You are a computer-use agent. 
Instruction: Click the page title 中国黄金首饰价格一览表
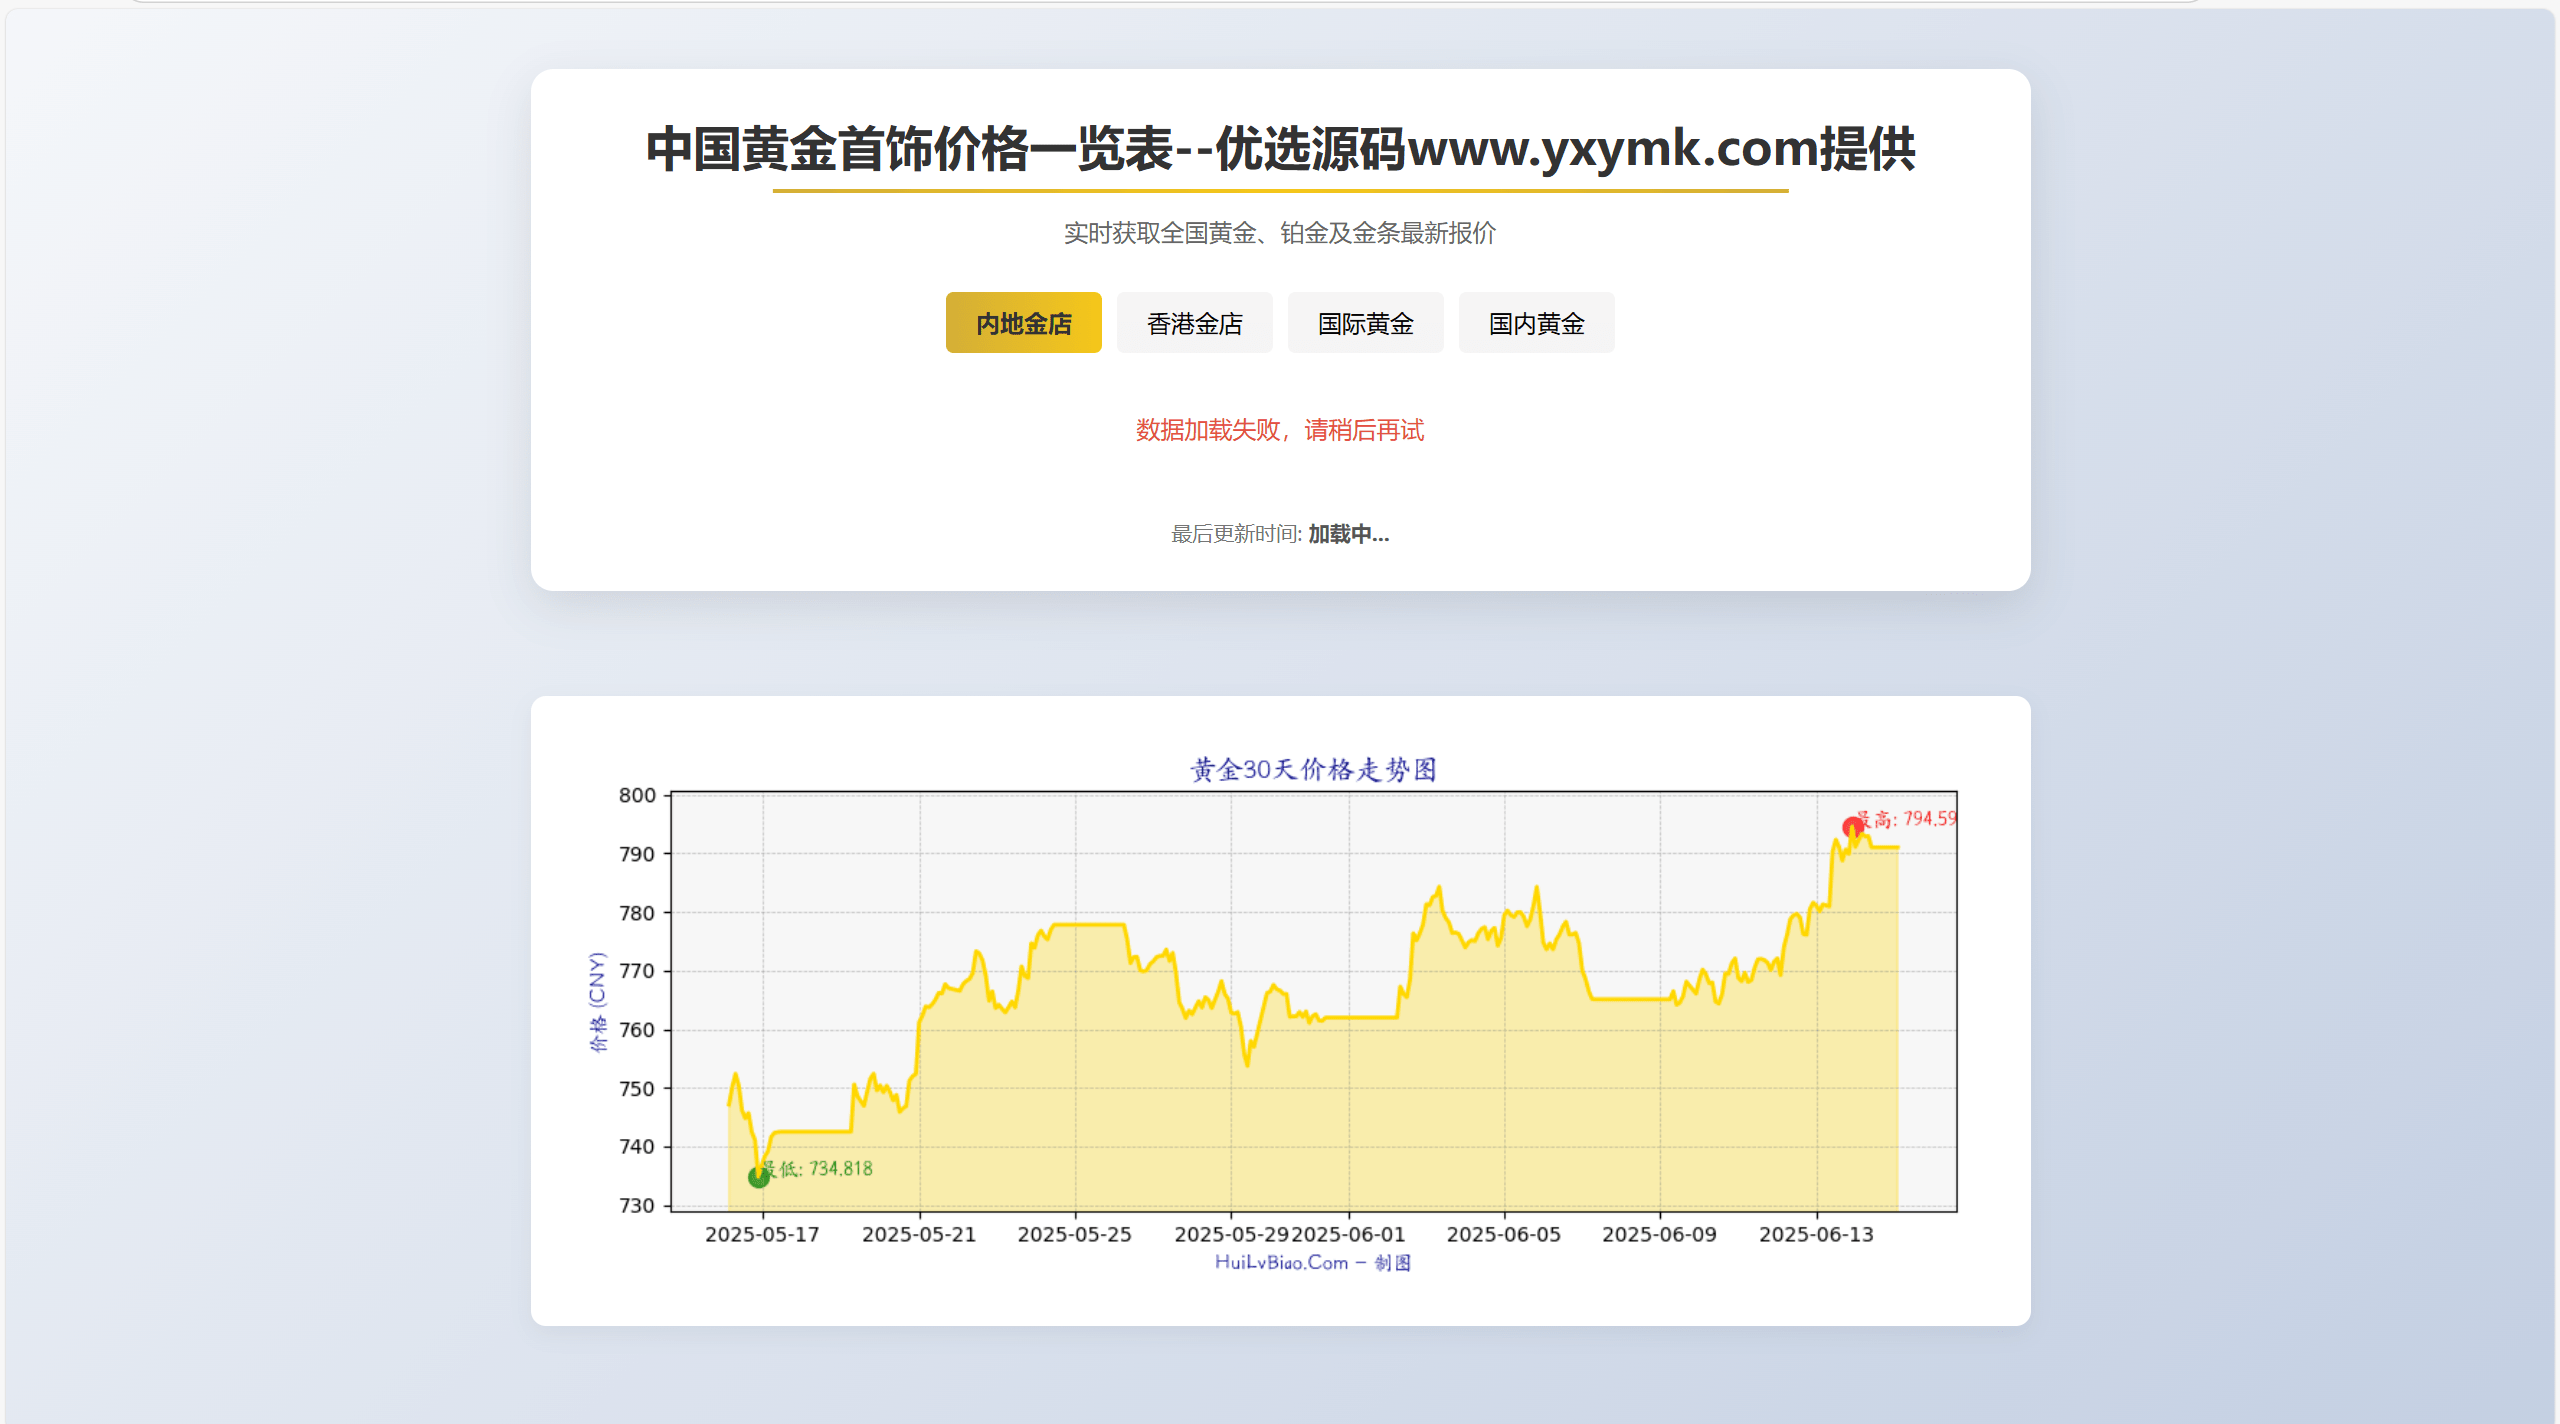click(909, 149)
